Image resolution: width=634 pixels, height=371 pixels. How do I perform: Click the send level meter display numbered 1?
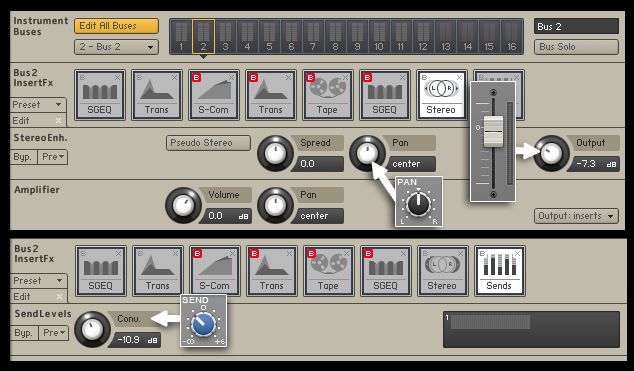point(531,329)
